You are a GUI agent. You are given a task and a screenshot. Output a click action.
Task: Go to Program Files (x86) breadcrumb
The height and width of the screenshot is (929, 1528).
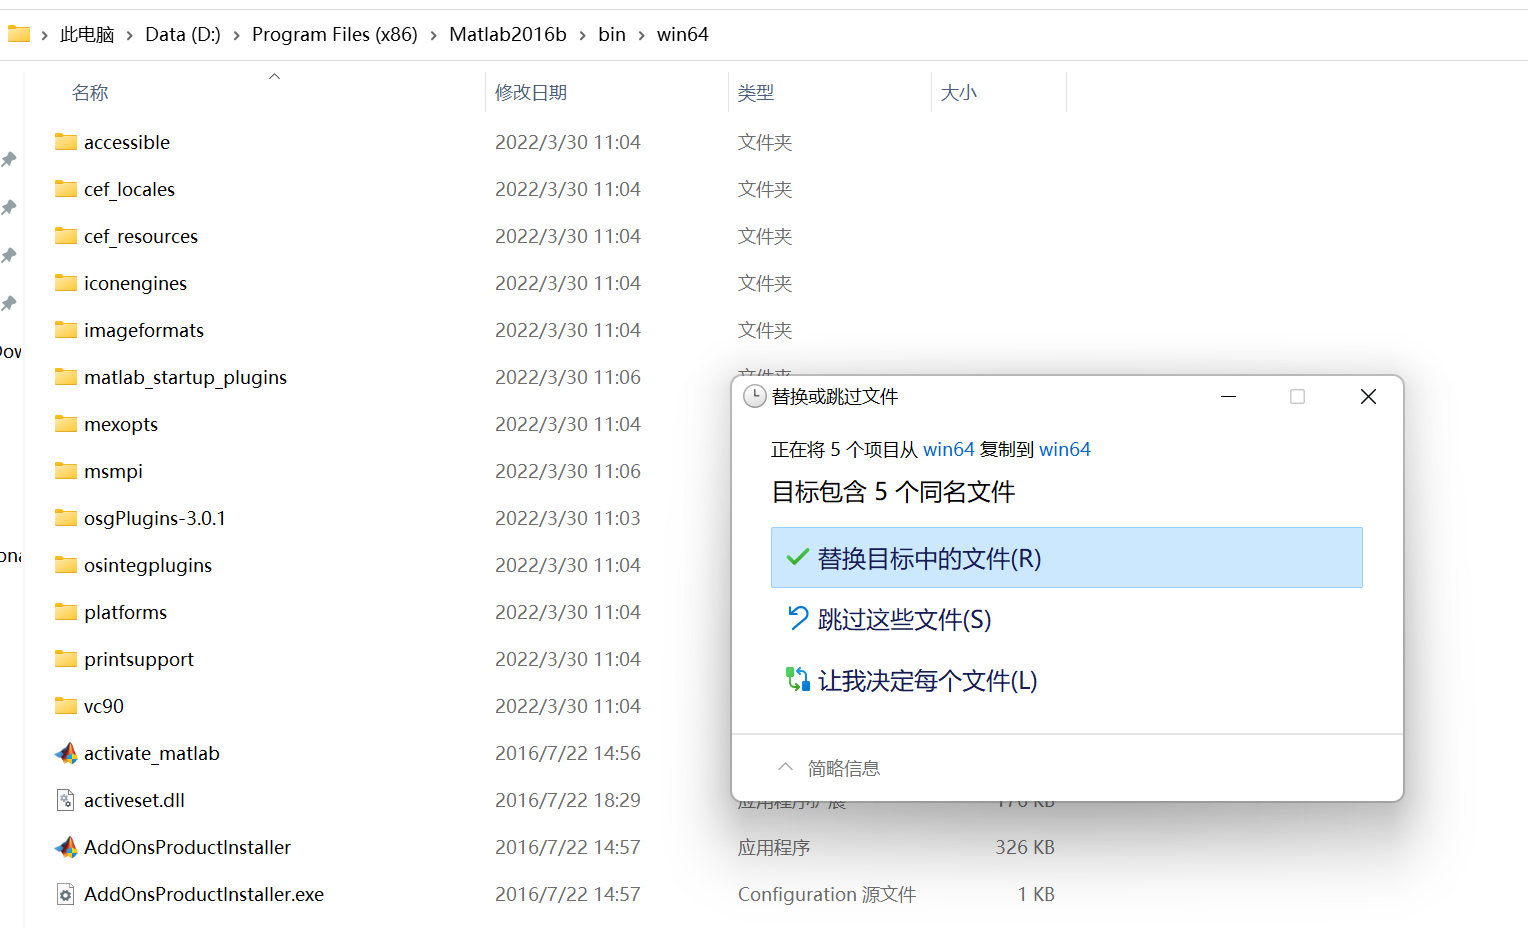point(335,34)
